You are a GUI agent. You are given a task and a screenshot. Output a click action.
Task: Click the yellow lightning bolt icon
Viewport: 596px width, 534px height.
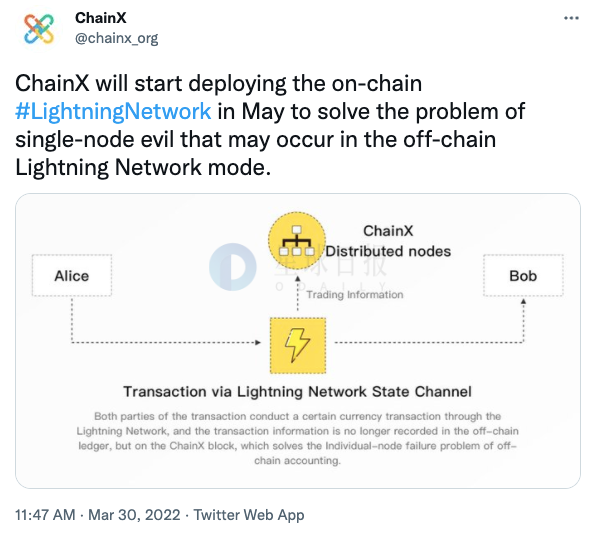(x=298, y=345)
